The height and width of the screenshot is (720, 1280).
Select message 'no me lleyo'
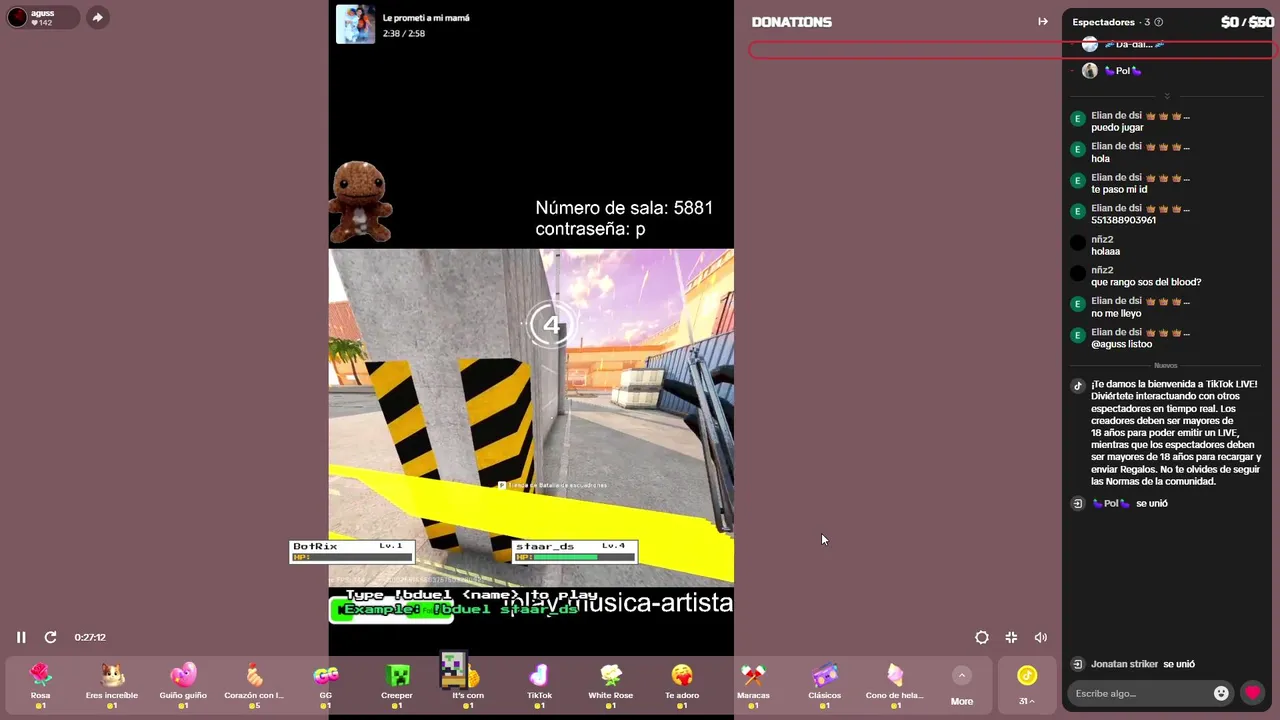[1116, 313]
